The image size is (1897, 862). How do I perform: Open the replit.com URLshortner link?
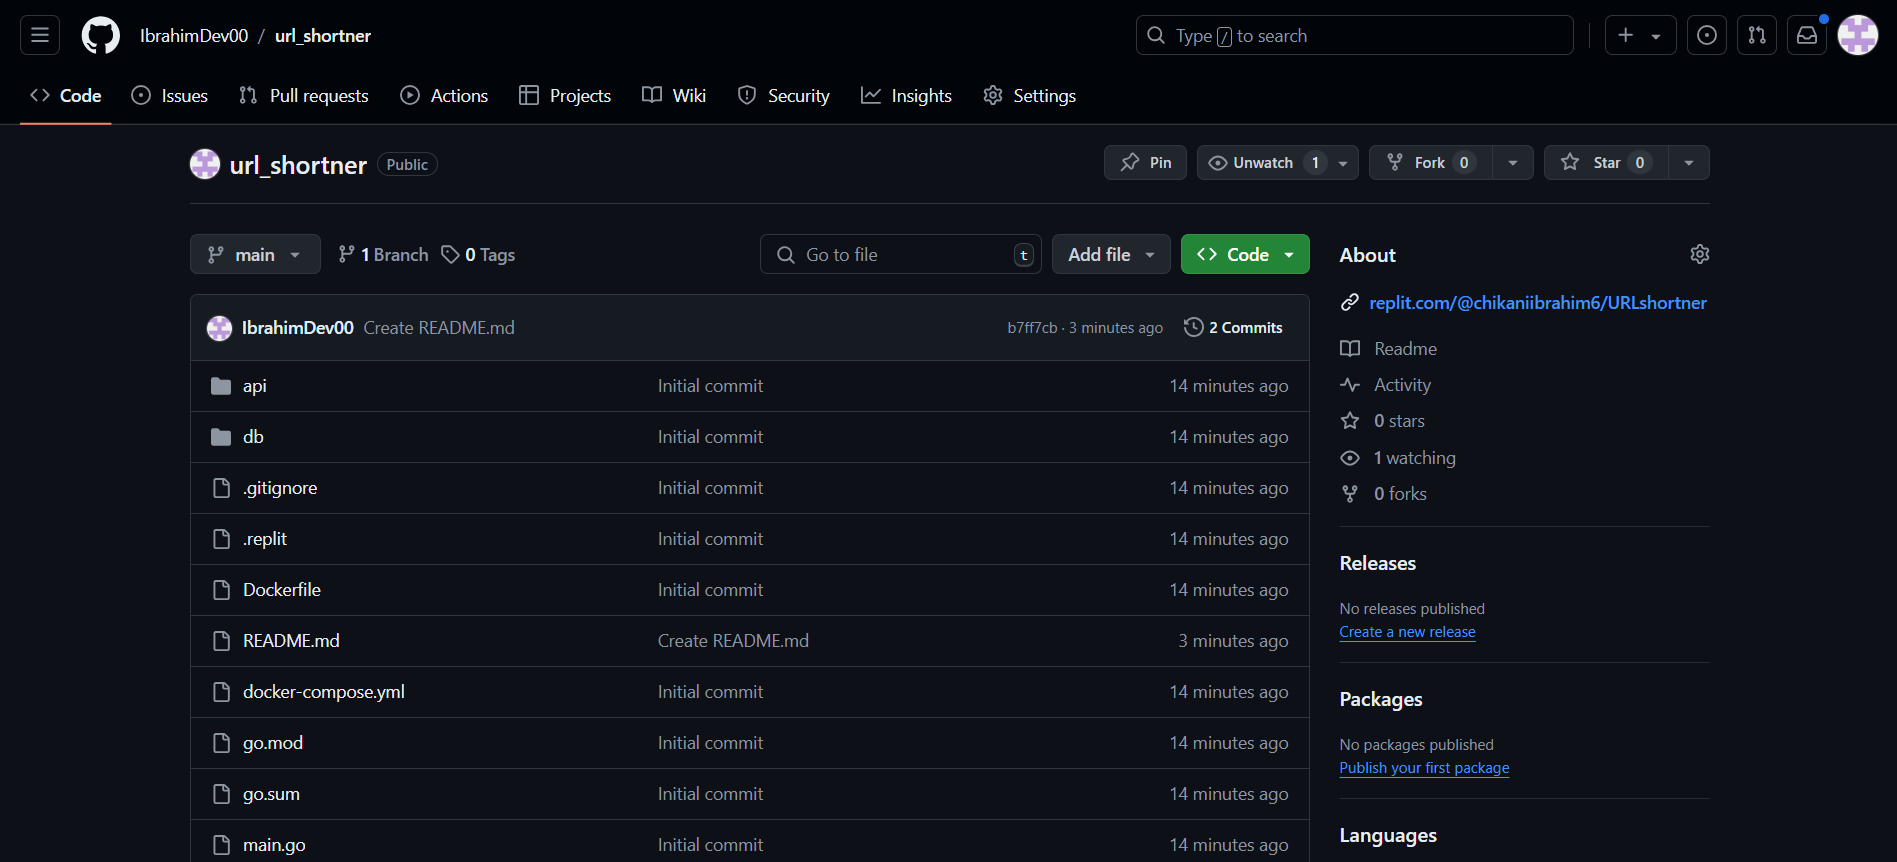(x=1538, y=303)
